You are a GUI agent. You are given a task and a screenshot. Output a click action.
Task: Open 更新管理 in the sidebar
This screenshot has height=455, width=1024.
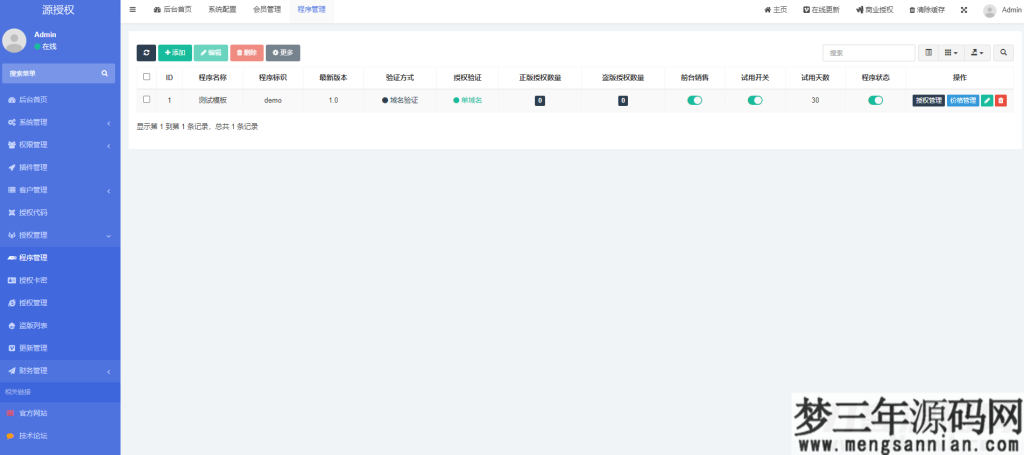click(x=60, y=348)
